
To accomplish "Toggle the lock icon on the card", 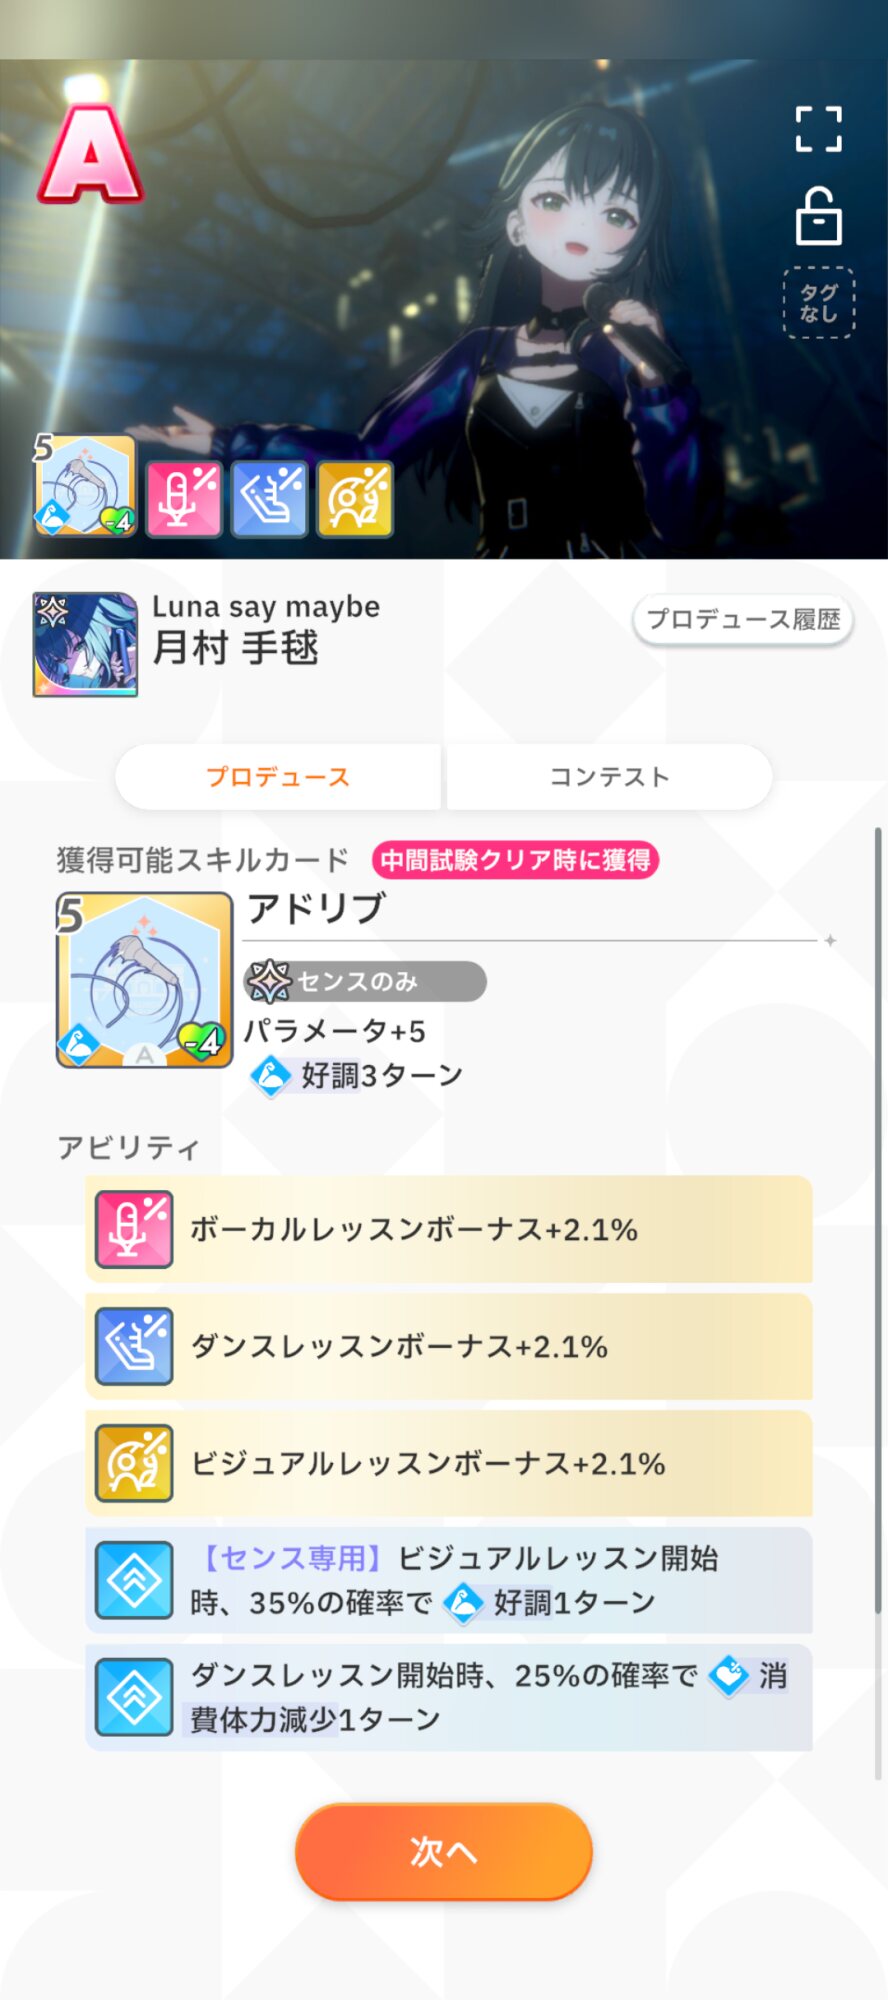I will click(x=818, y=216).
